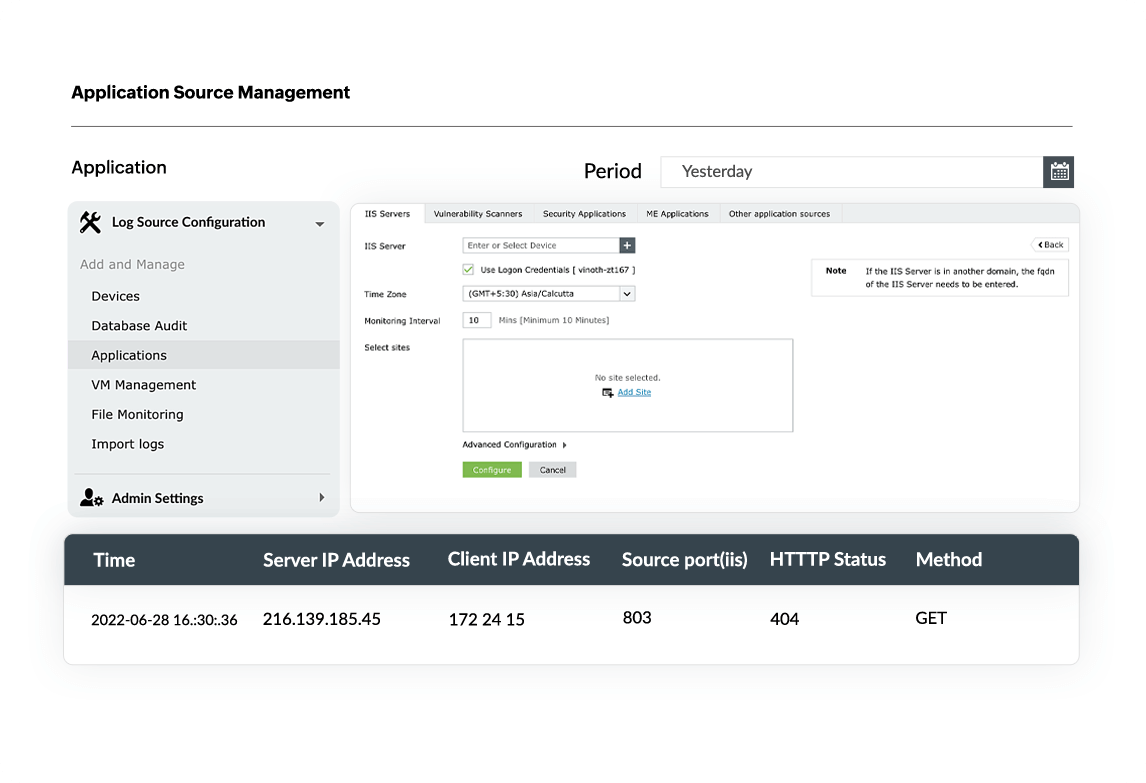Toggle the Use Logon Credentials checkbox
Screen dimensions: 1146x783
coord(468,270)
